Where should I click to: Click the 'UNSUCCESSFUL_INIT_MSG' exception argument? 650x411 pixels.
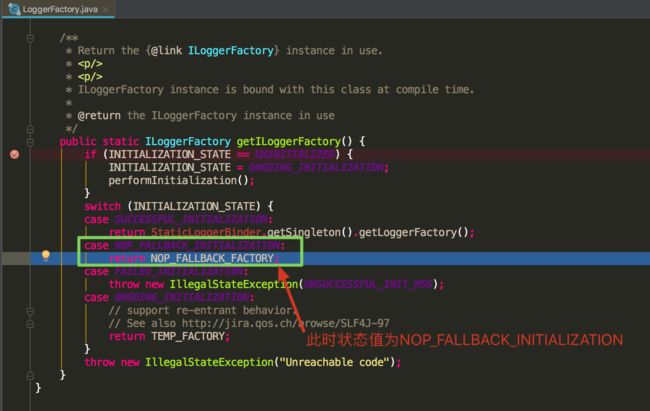[368, 284]
